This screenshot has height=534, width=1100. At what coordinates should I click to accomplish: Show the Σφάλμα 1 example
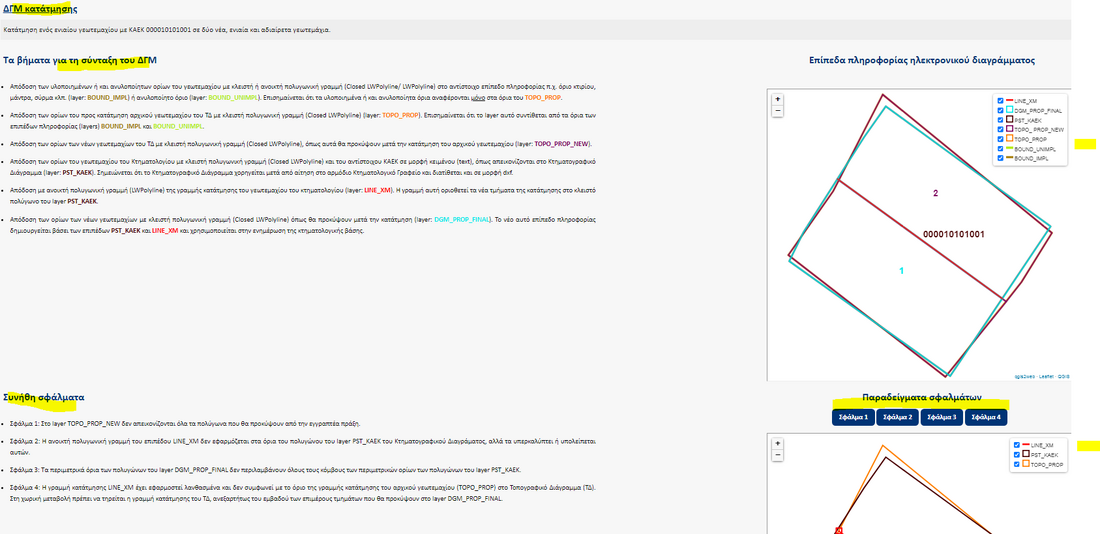[x=853, y=417]
